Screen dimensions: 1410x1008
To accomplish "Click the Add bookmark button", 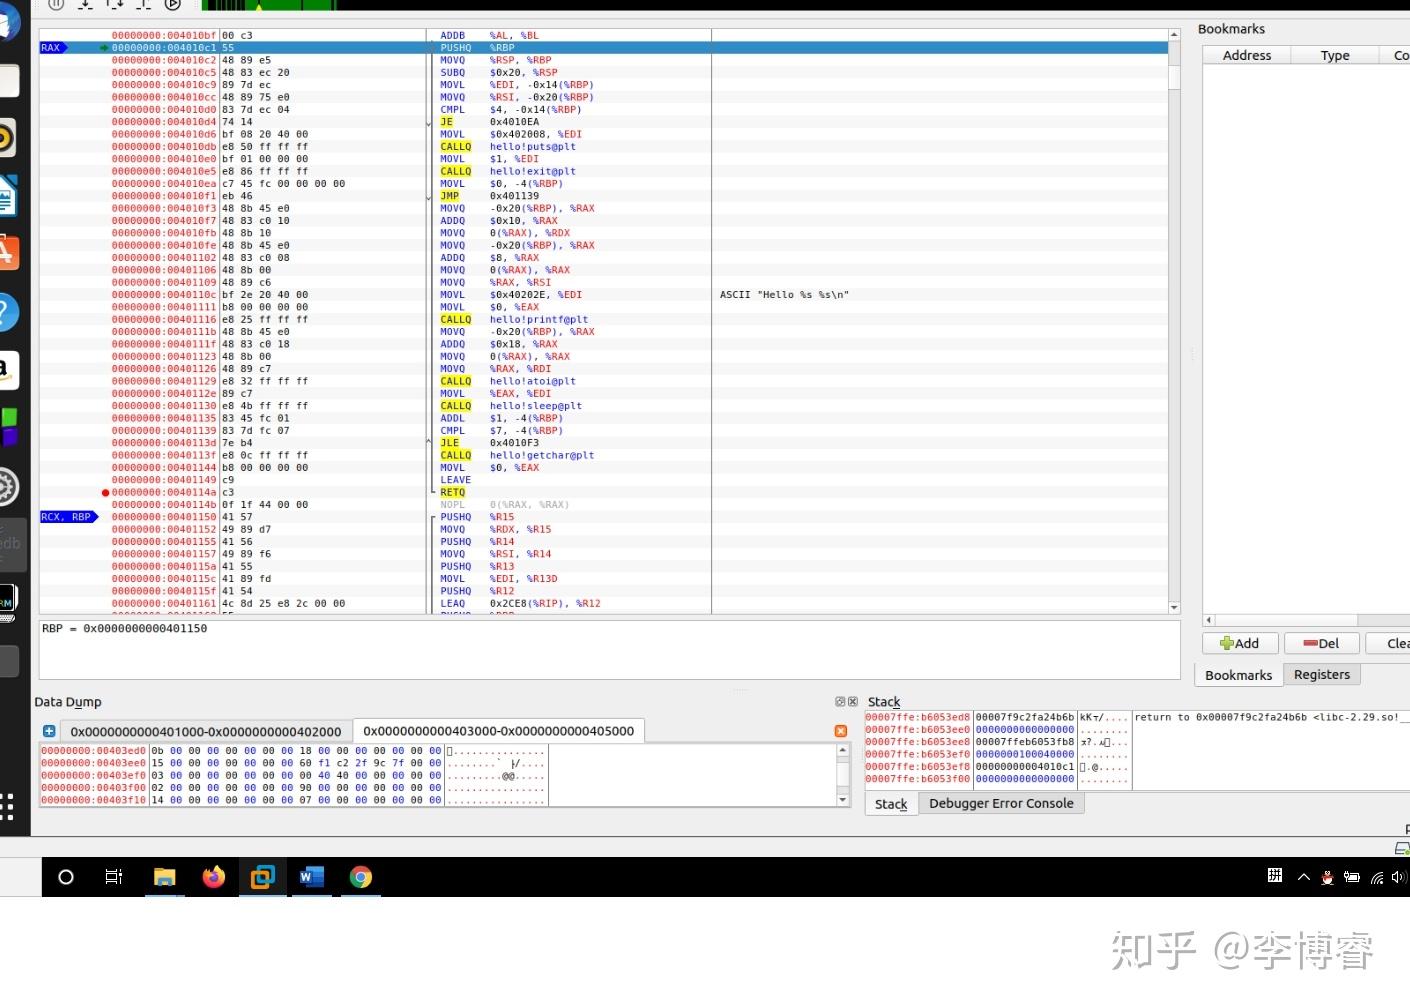I will [x=1240, y=643].
